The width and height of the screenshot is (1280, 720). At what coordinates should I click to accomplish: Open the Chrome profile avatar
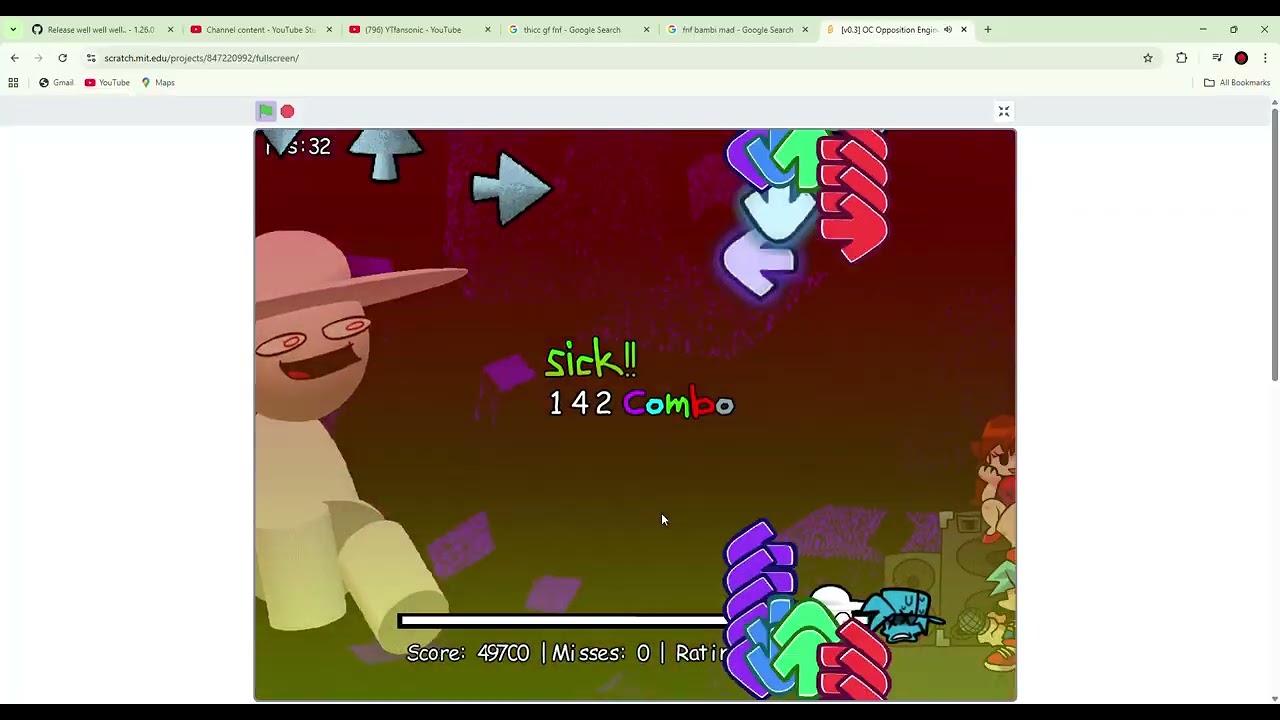coord(1241,58)
